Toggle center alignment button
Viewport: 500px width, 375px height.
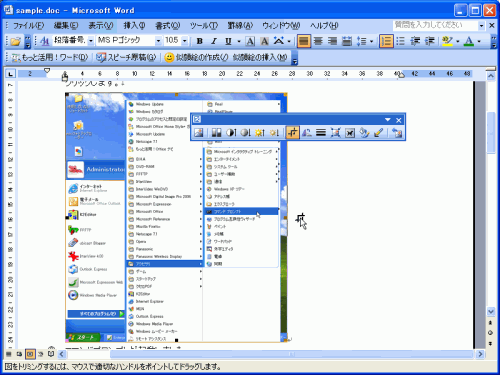(318, 41)
